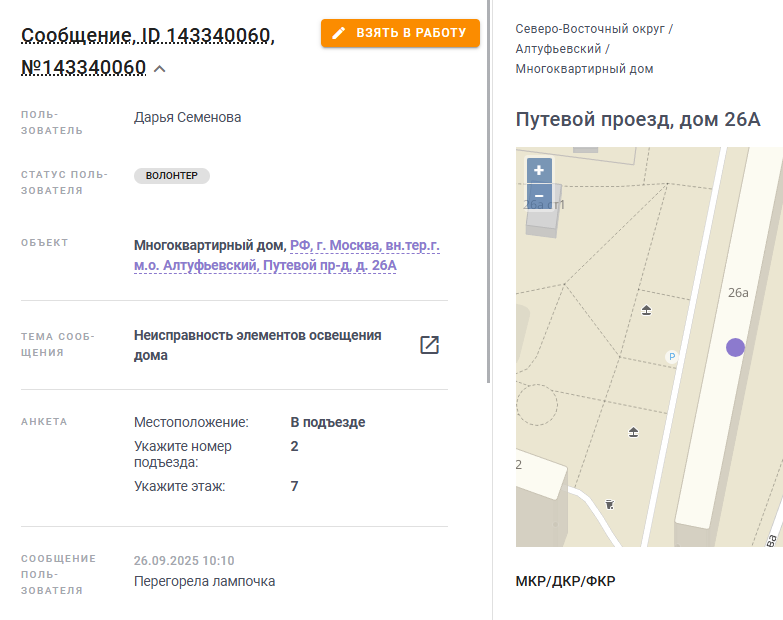
Task: Click the Северо-Восточный округ breadcrumb
Action: [590, 29]
